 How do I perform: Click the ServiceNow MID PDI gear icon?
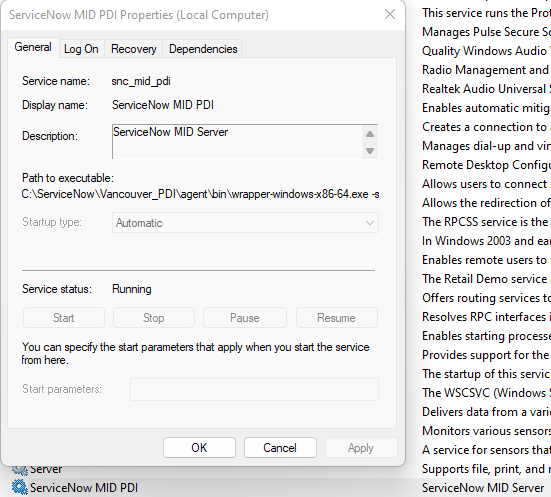coord(19,487)
